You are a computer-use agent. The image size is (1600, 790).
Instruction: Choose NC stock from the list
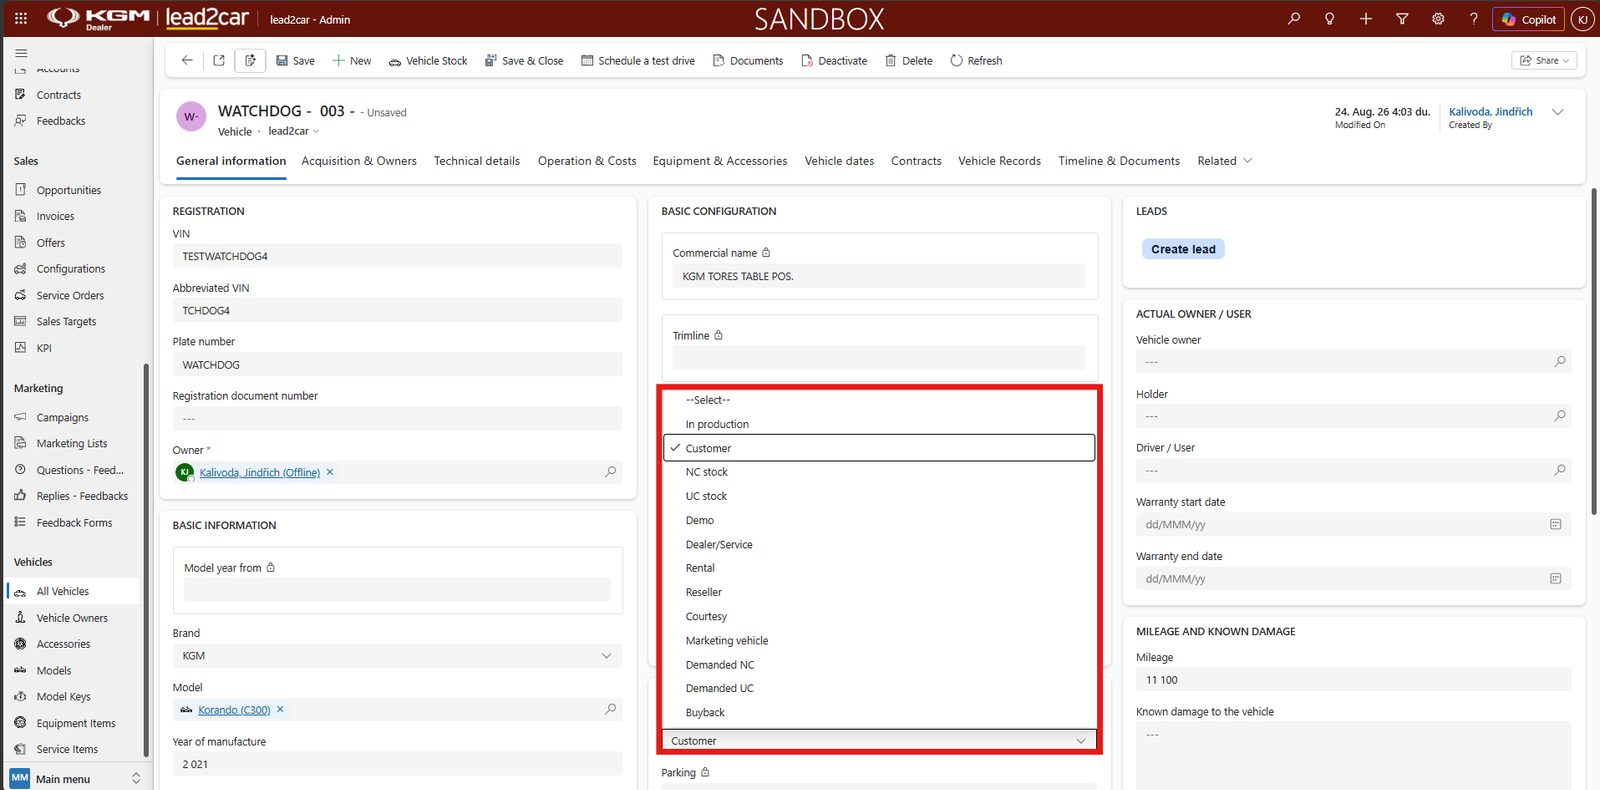coord(879,472)
